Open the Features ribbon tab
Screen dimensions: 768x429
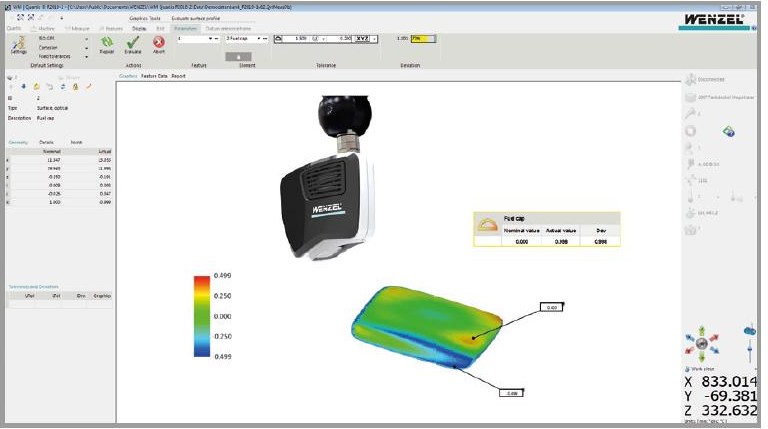coord(111,28)
